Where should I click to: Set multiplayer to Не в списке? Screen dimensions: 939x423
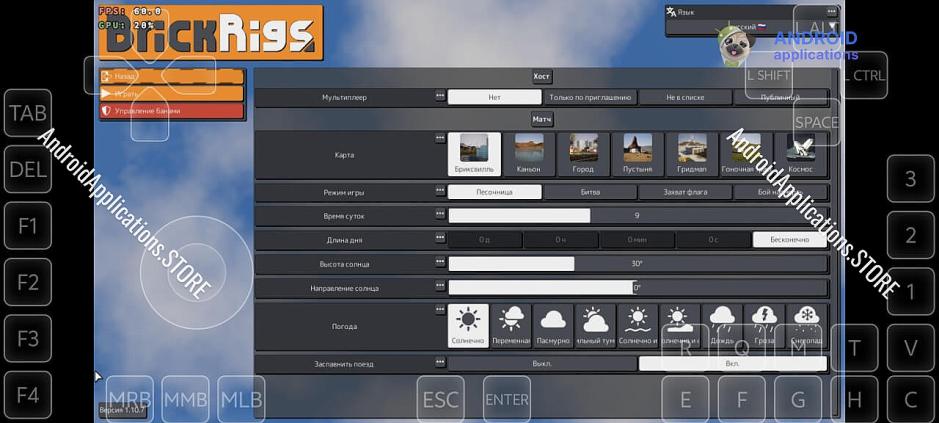click(x=685, y=97)
